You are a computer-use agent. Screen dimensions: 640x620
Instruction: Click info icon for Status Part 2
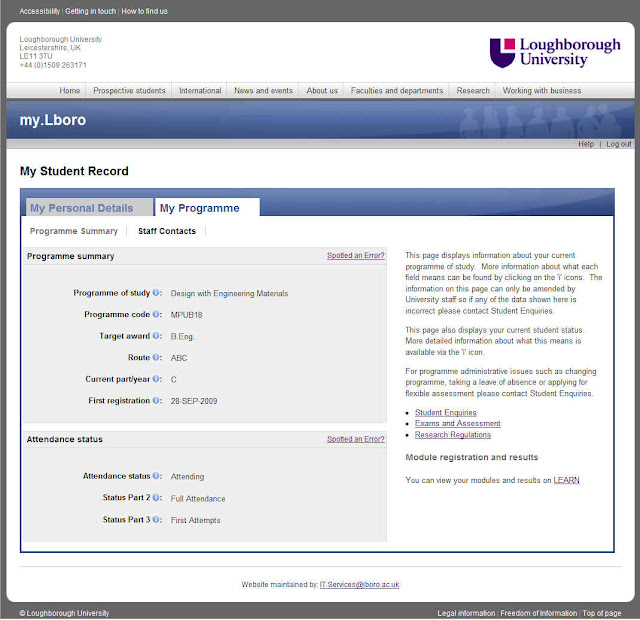click(156, 498)
